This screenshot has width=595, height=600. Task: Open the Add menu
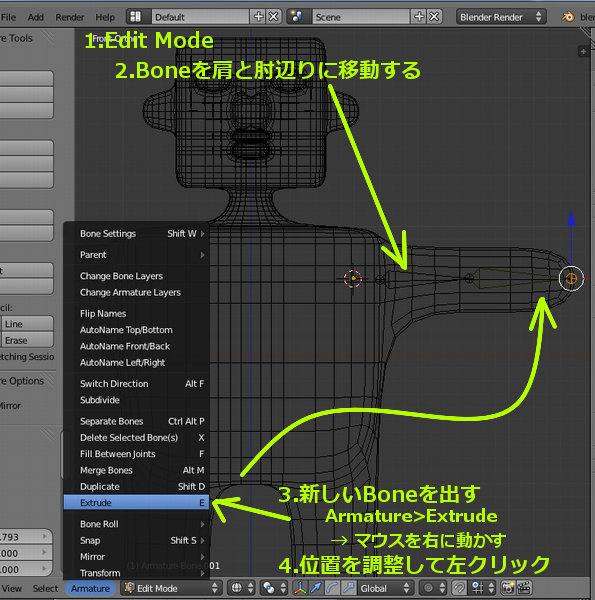(x=36, y=17)
